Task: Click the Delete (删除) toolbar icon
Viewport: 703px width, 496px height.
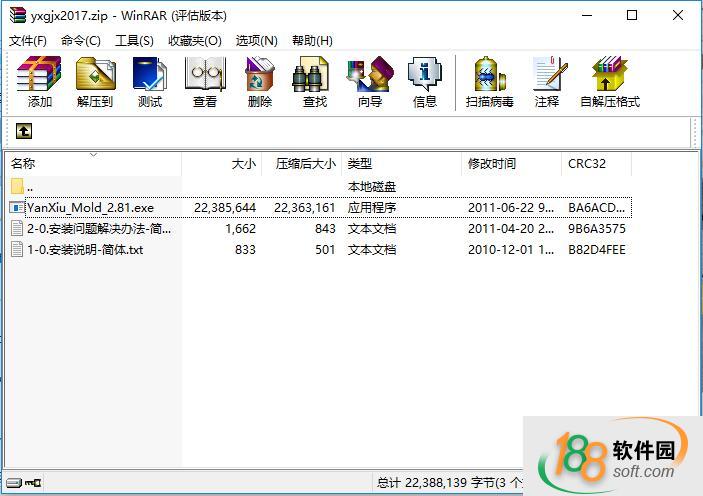Action: coord(260,82)
